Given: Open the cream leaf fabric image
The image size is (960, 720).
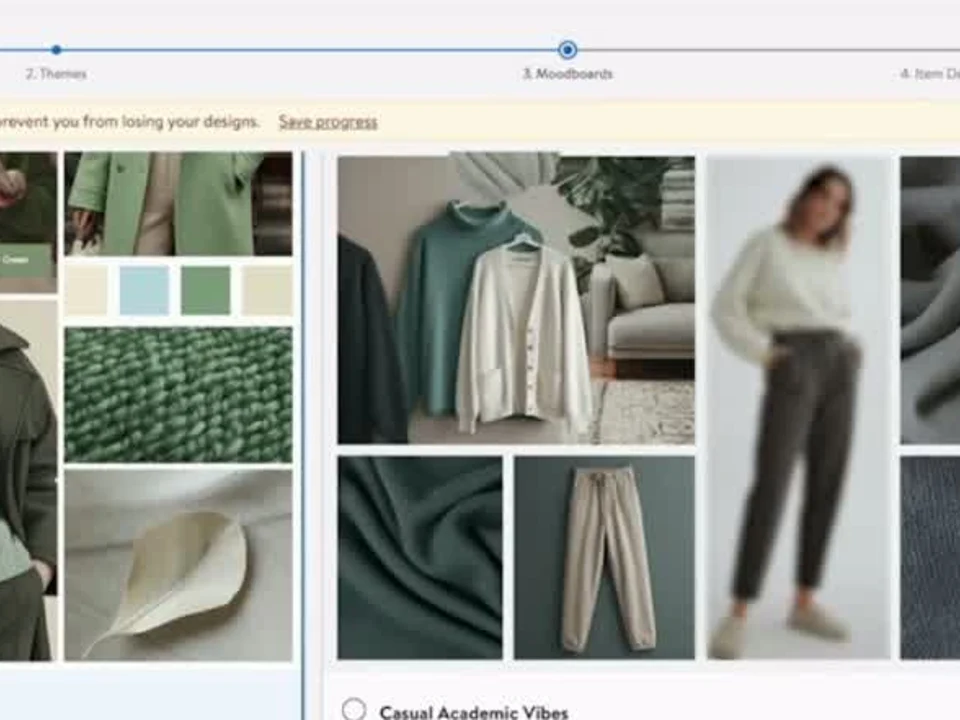Looking at the screenshot, I should (x=178, y=565).
